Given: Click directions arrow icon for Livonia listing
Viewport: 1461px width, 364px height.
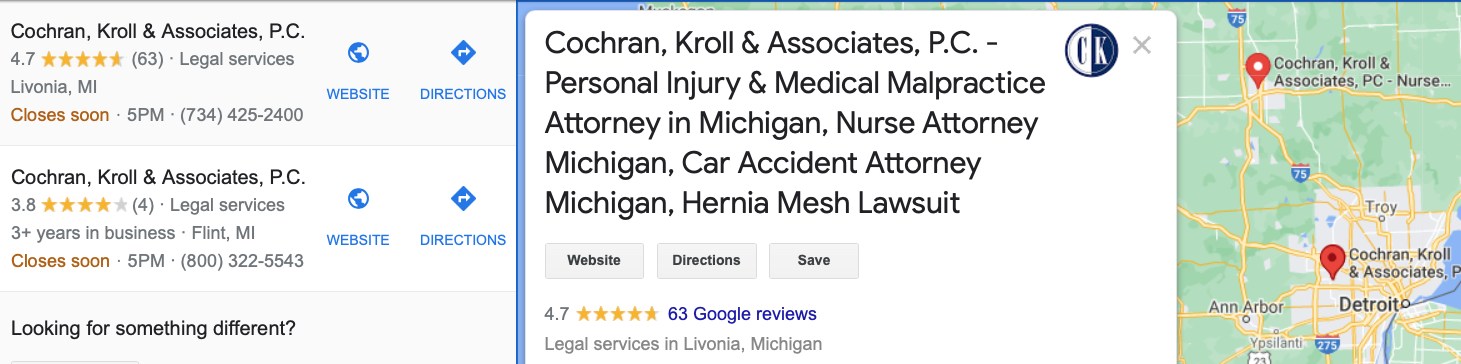Looking at the screenshot, I should click(x=463, y=53).
